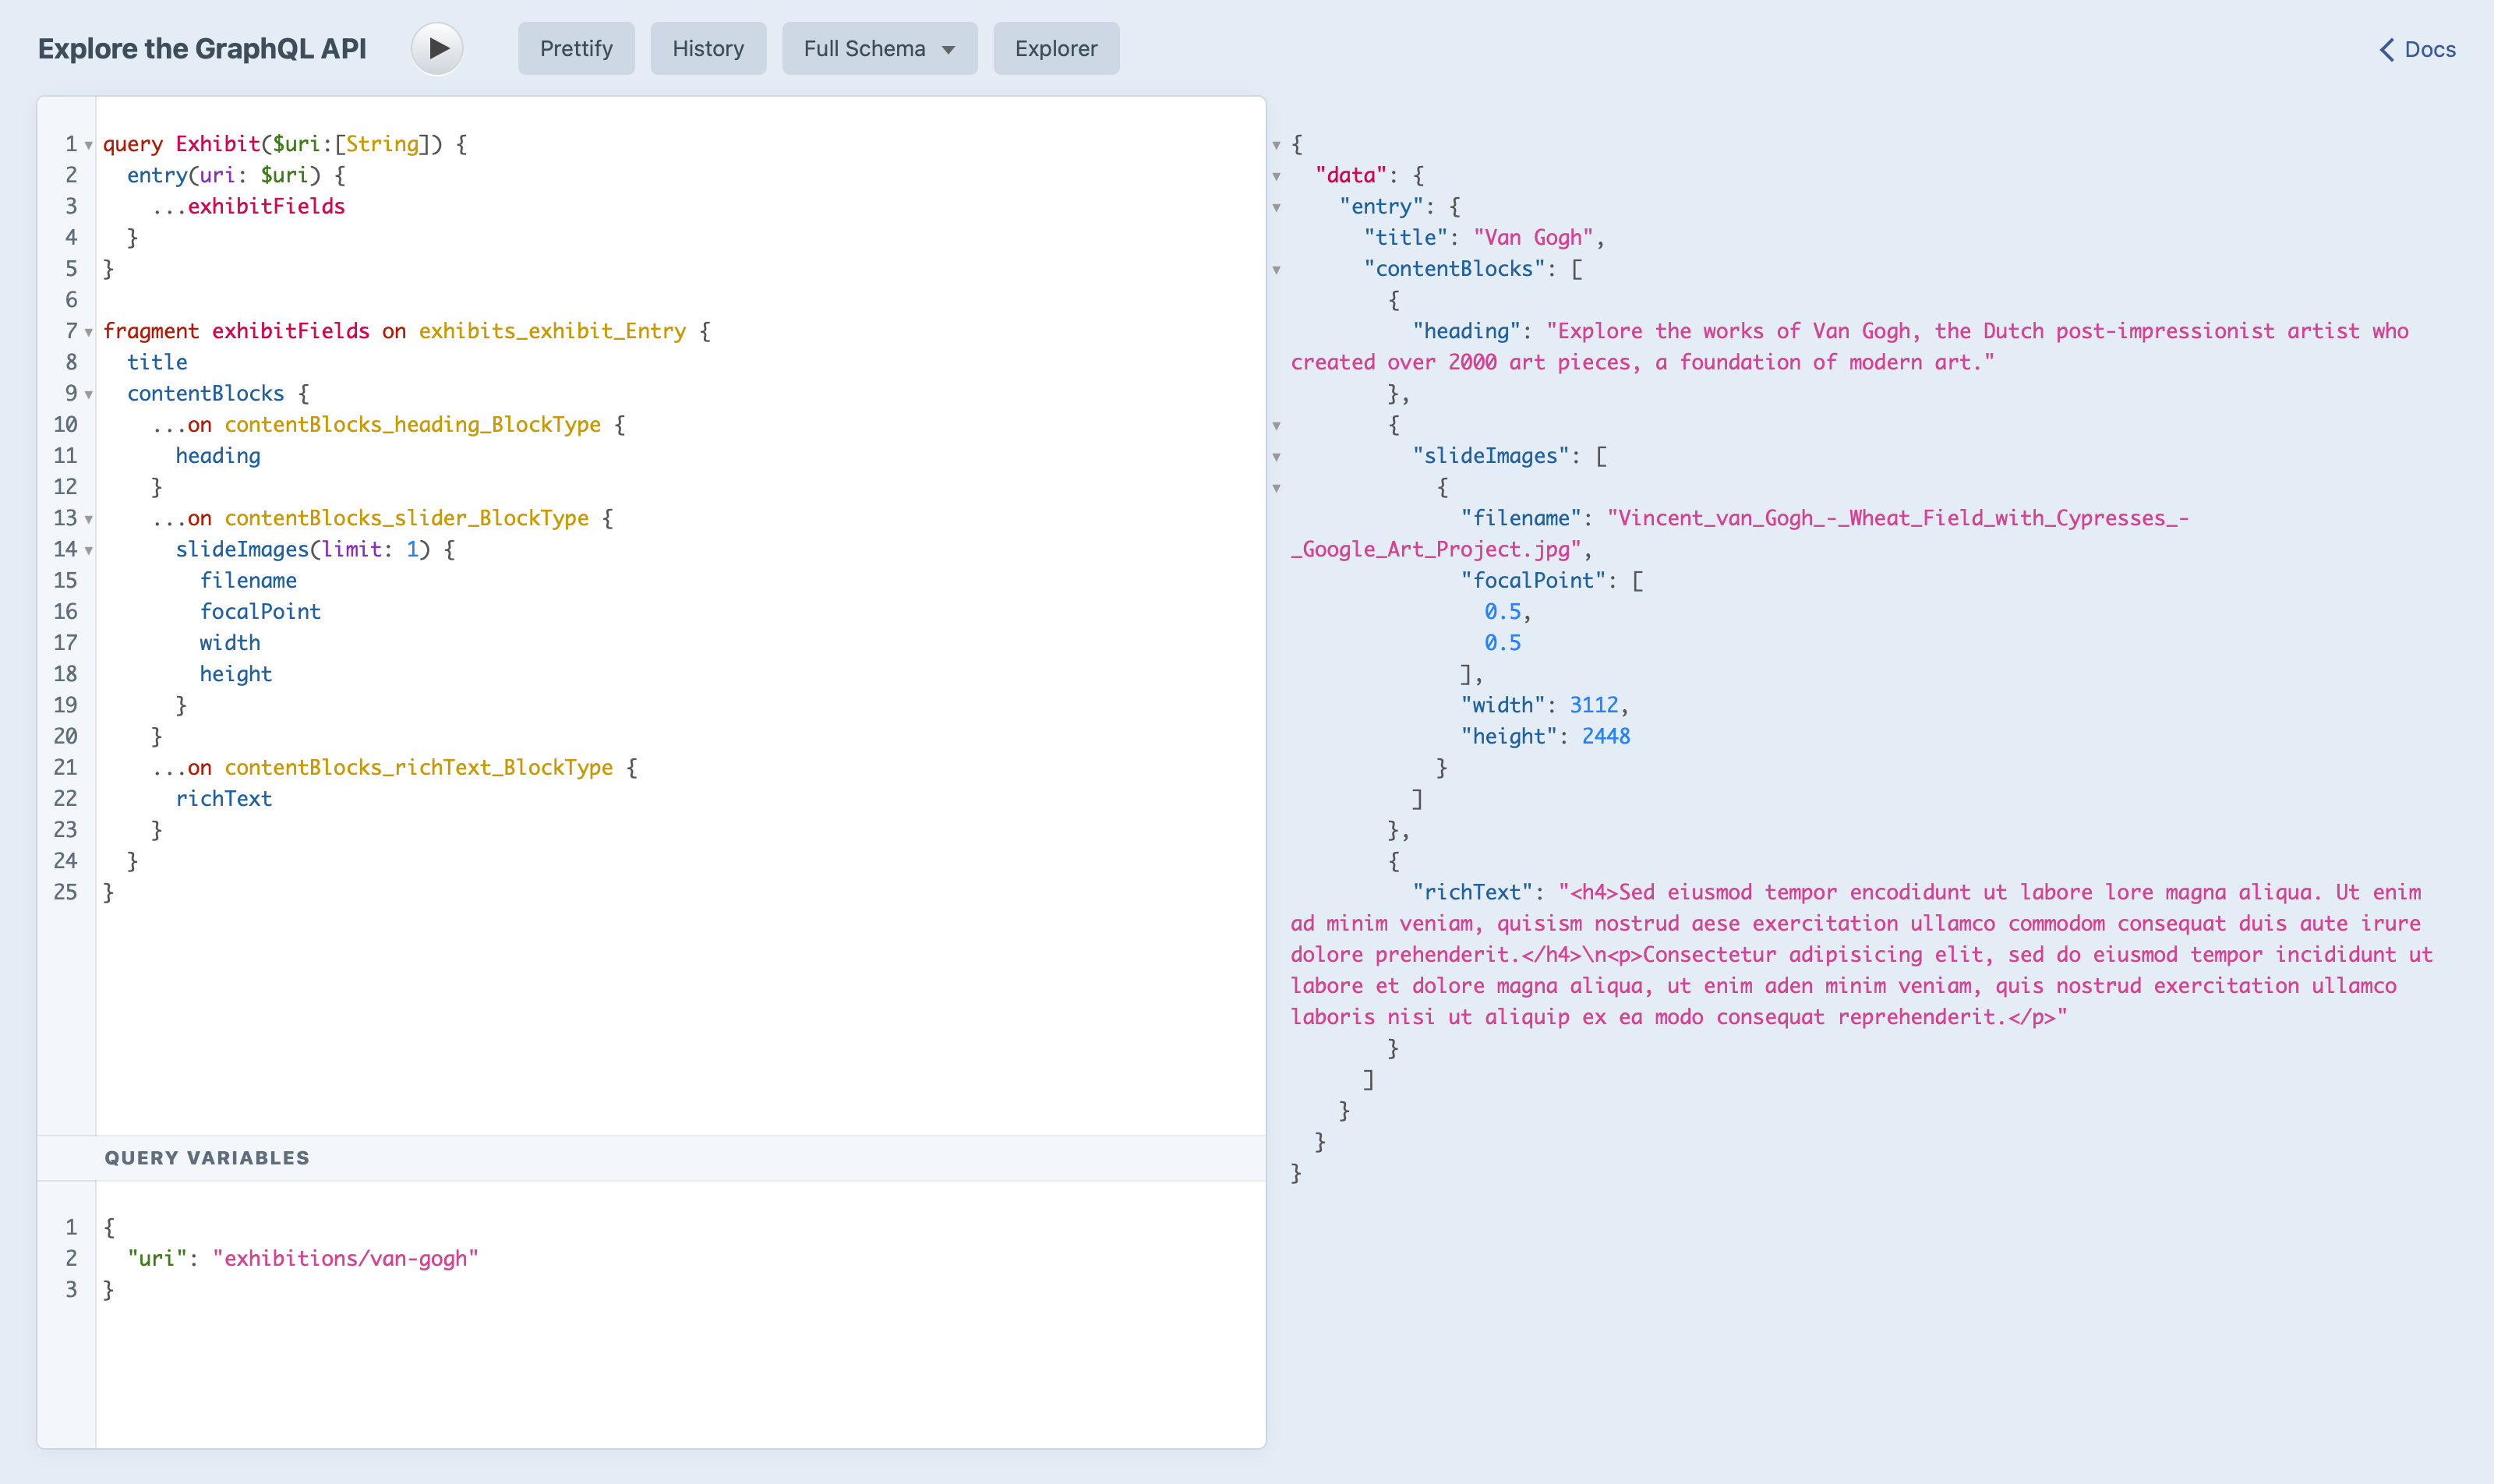This screenshot has height=1484, width=2494.
Task: Collapse the exhibitFields fragment fold on line 7
Action: [89, 333]
